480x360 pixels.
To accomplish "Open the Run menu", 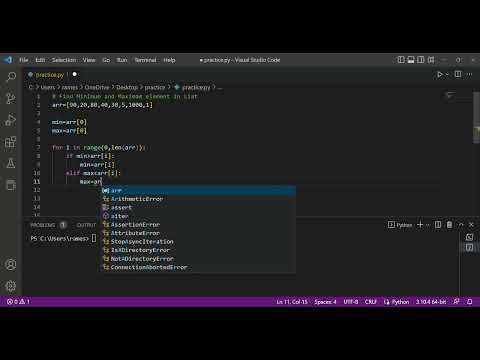I will (x=122, y=60).
